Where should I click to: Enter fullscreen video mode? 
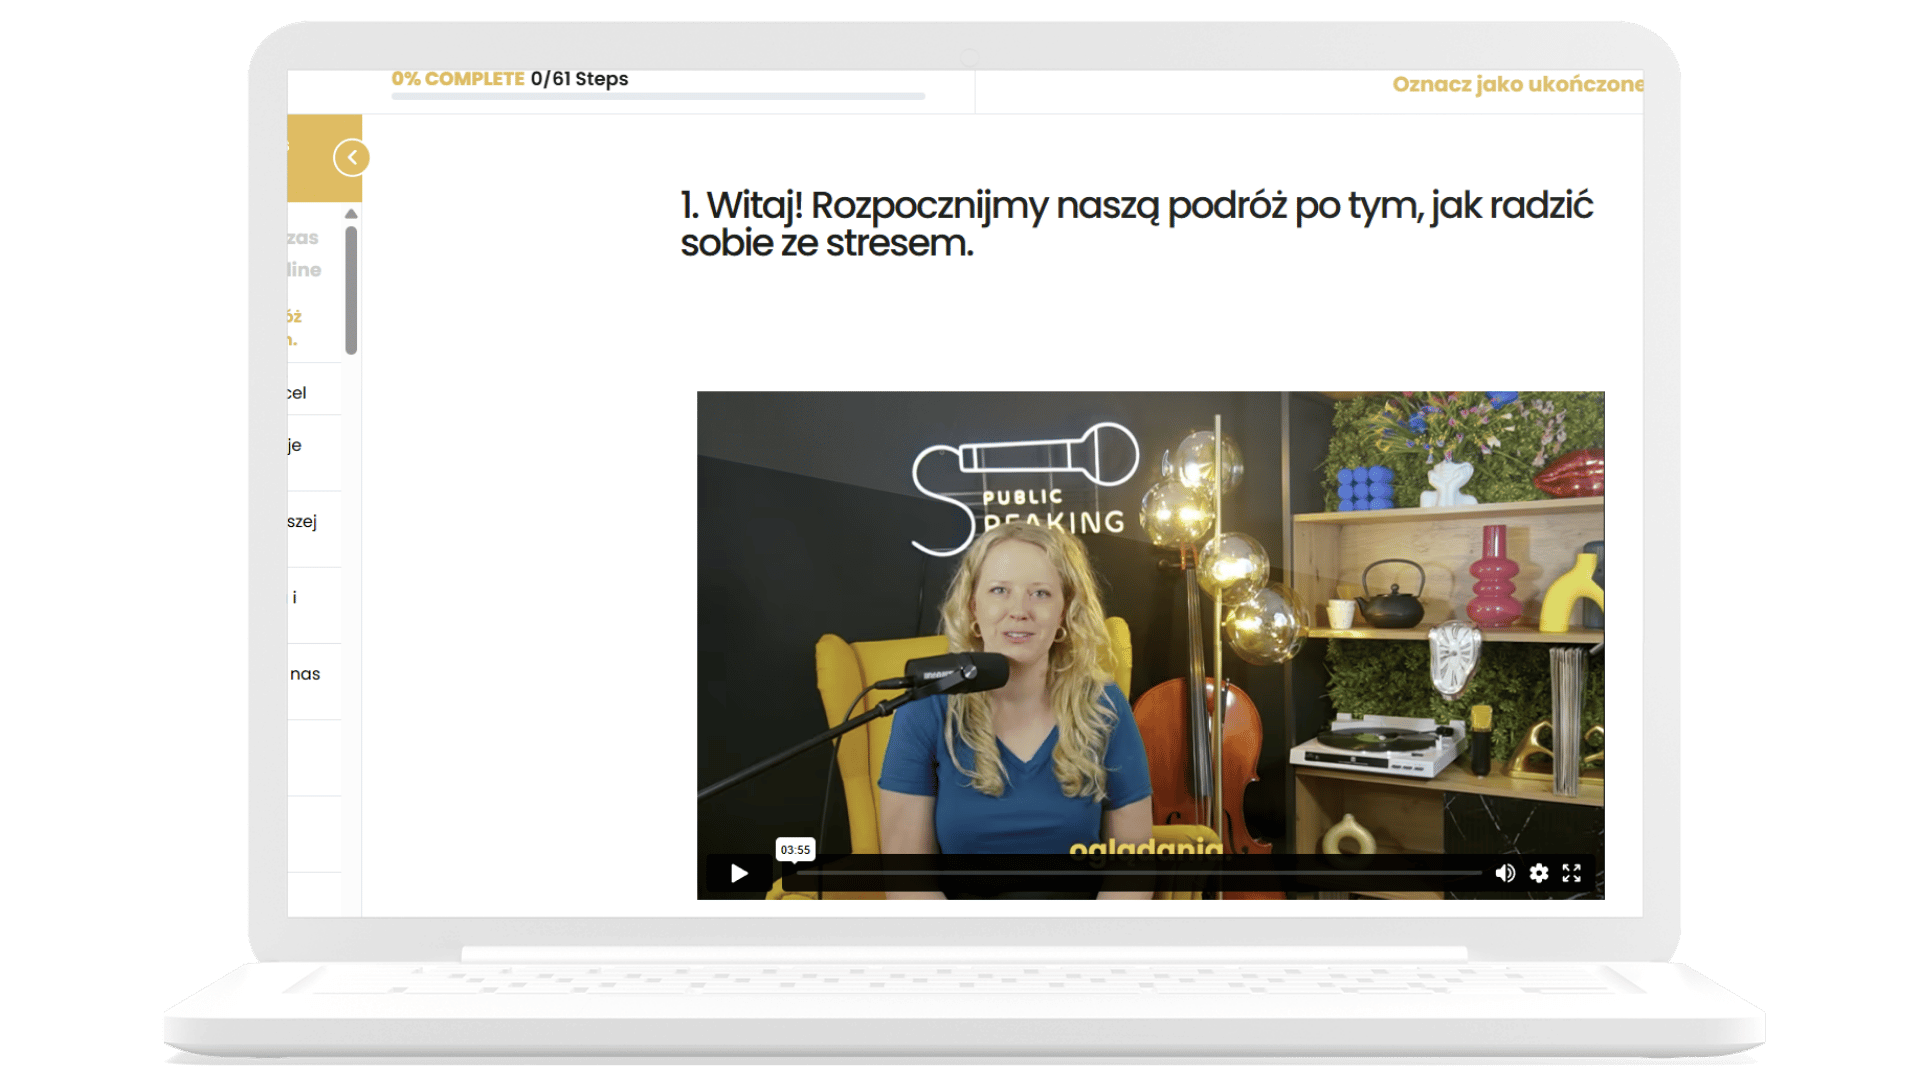point(1572,873)
